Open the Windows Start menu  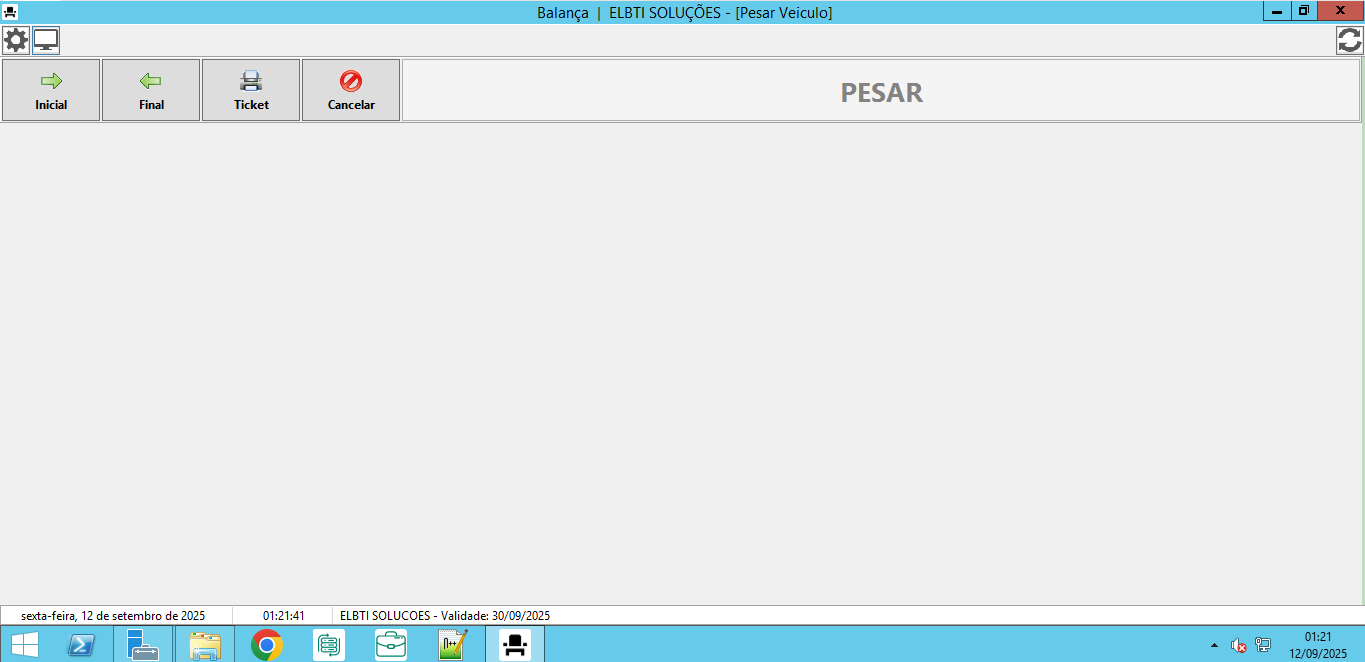click(x=24, y=645)
